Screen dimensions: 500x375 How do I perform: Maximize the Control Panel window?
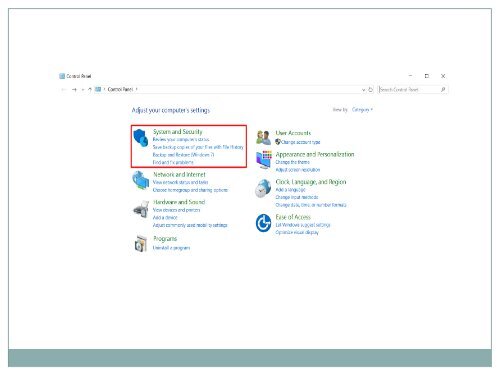pyautogui.click(x=427, y=76)
